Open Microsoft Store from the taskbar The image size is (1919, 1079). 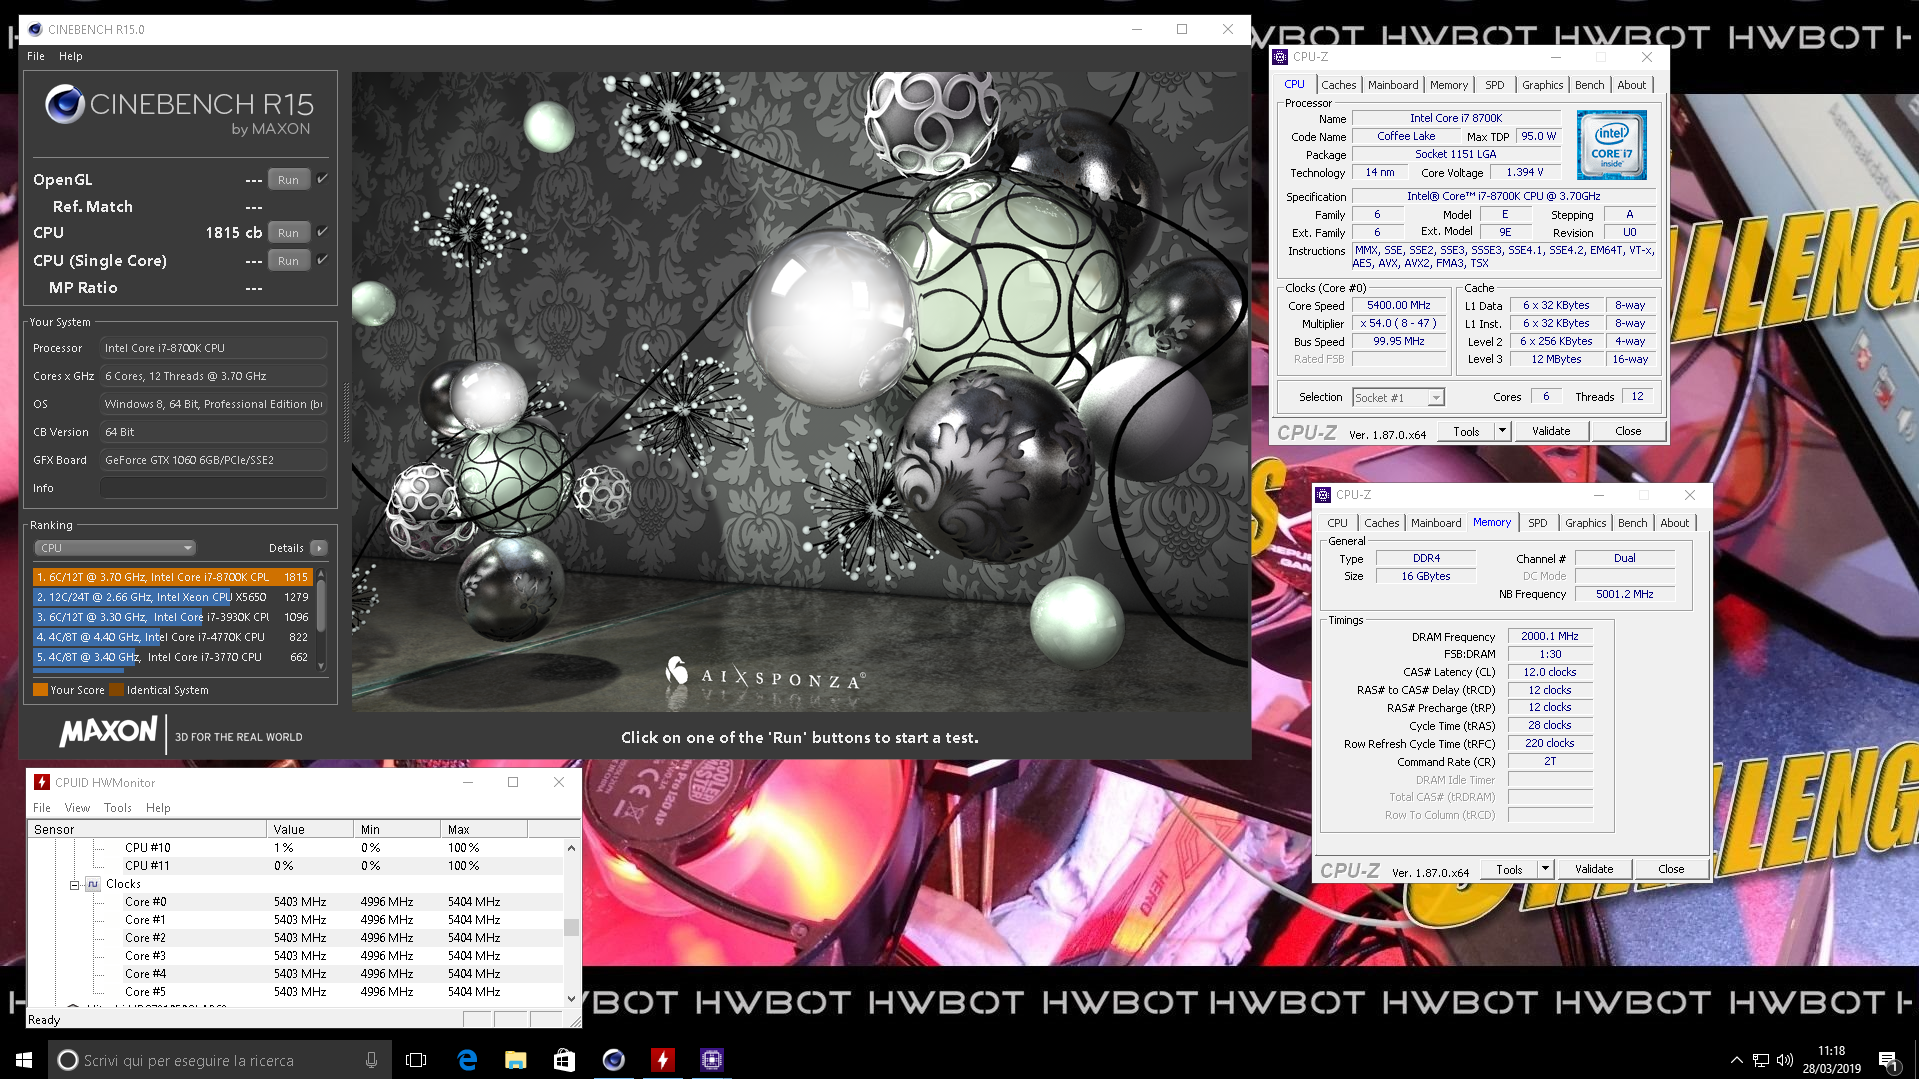(x=564, y=1060)
